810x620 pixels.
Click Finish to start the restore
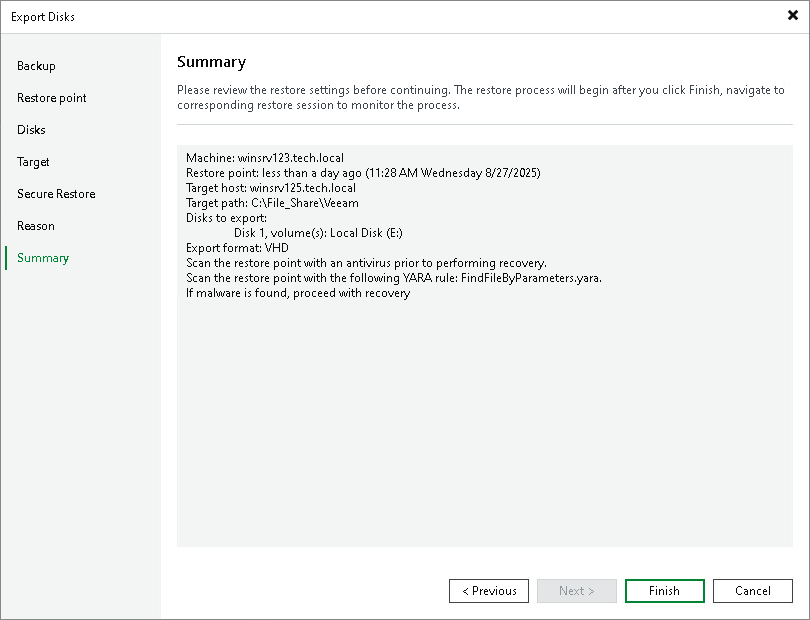click(664, 591)
